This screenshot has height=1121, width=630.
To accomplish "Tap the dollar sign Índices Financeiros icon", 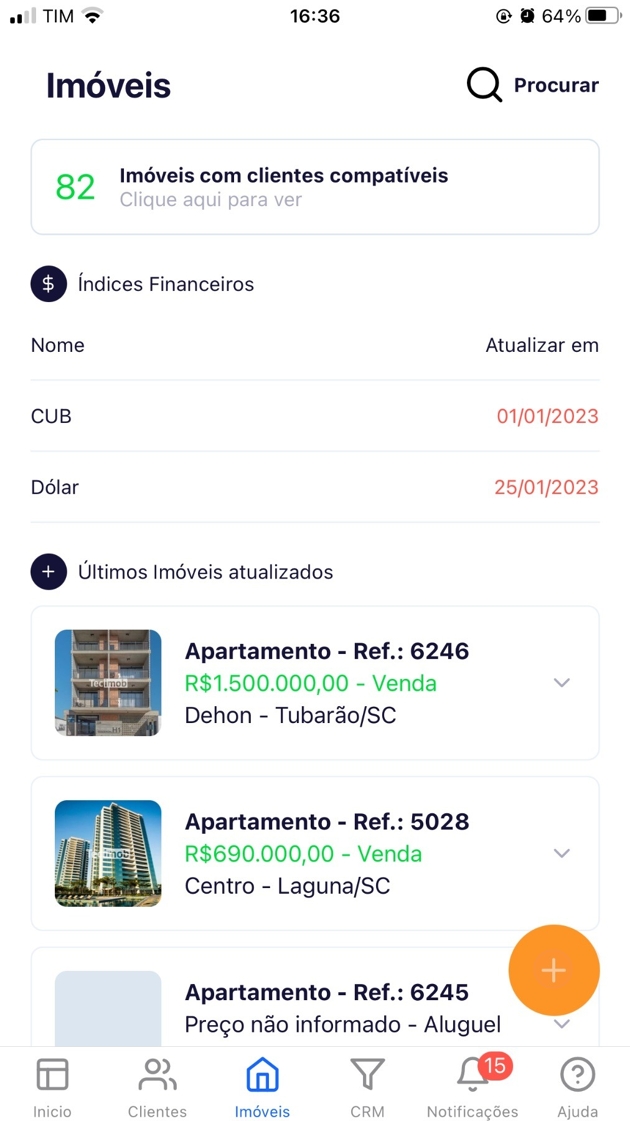I will click(x=48, y=284).
